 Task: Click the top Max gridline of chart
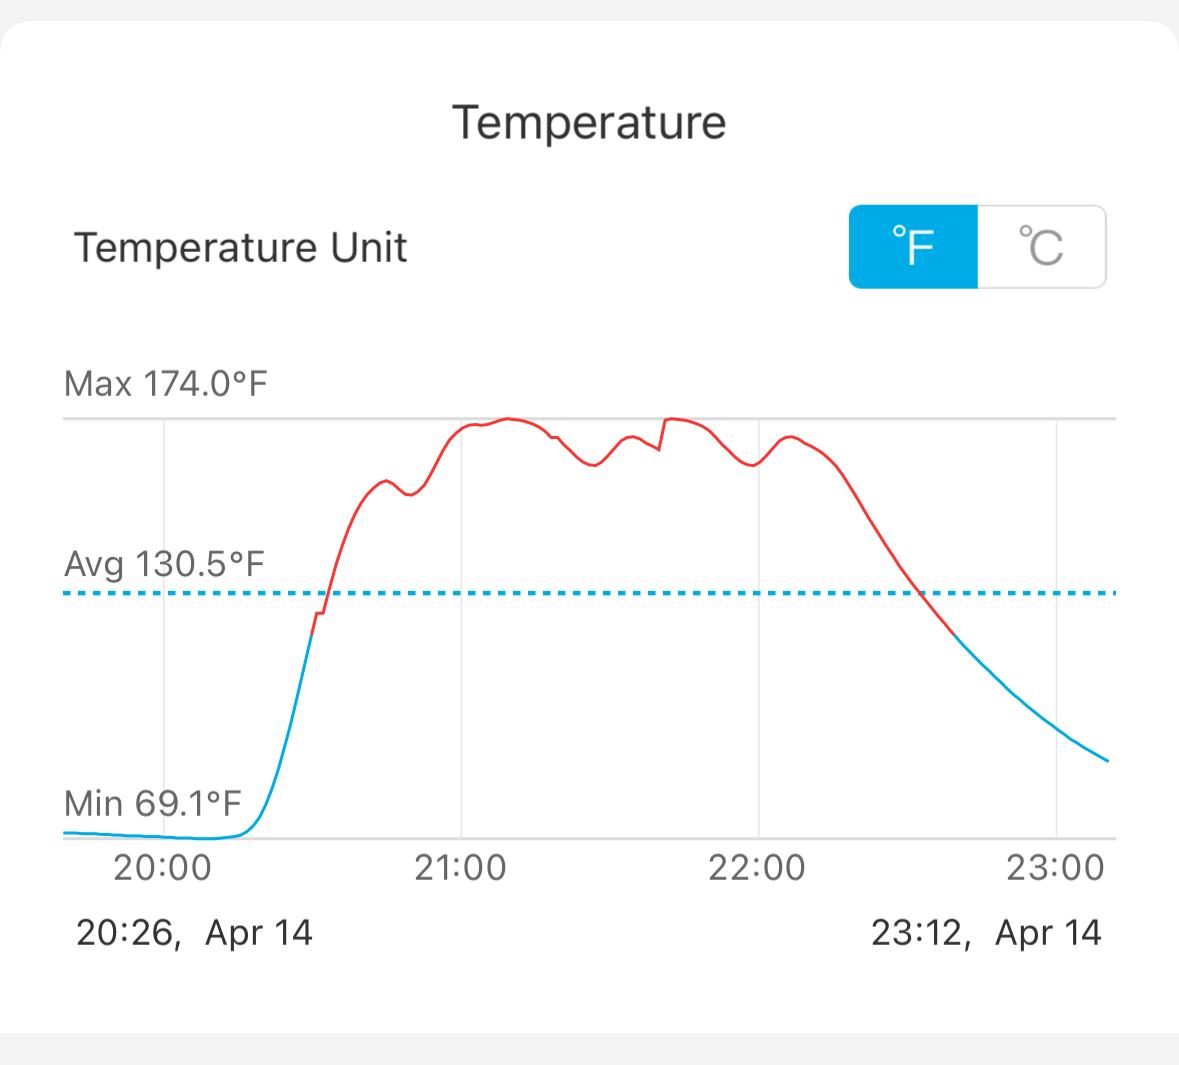600,418
